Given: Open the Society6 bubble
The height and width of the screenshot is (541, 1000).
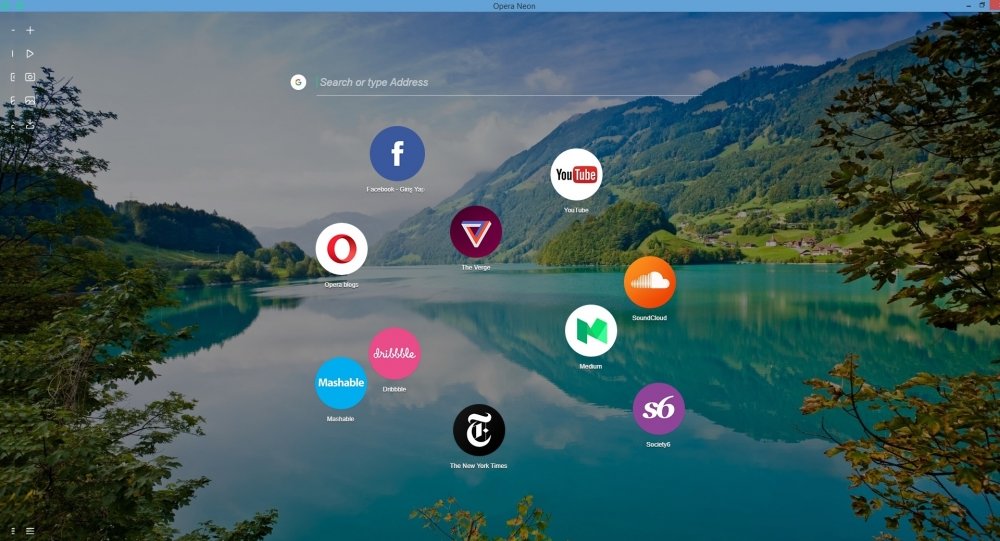Looking at the screenshot, I should [658, 408].
